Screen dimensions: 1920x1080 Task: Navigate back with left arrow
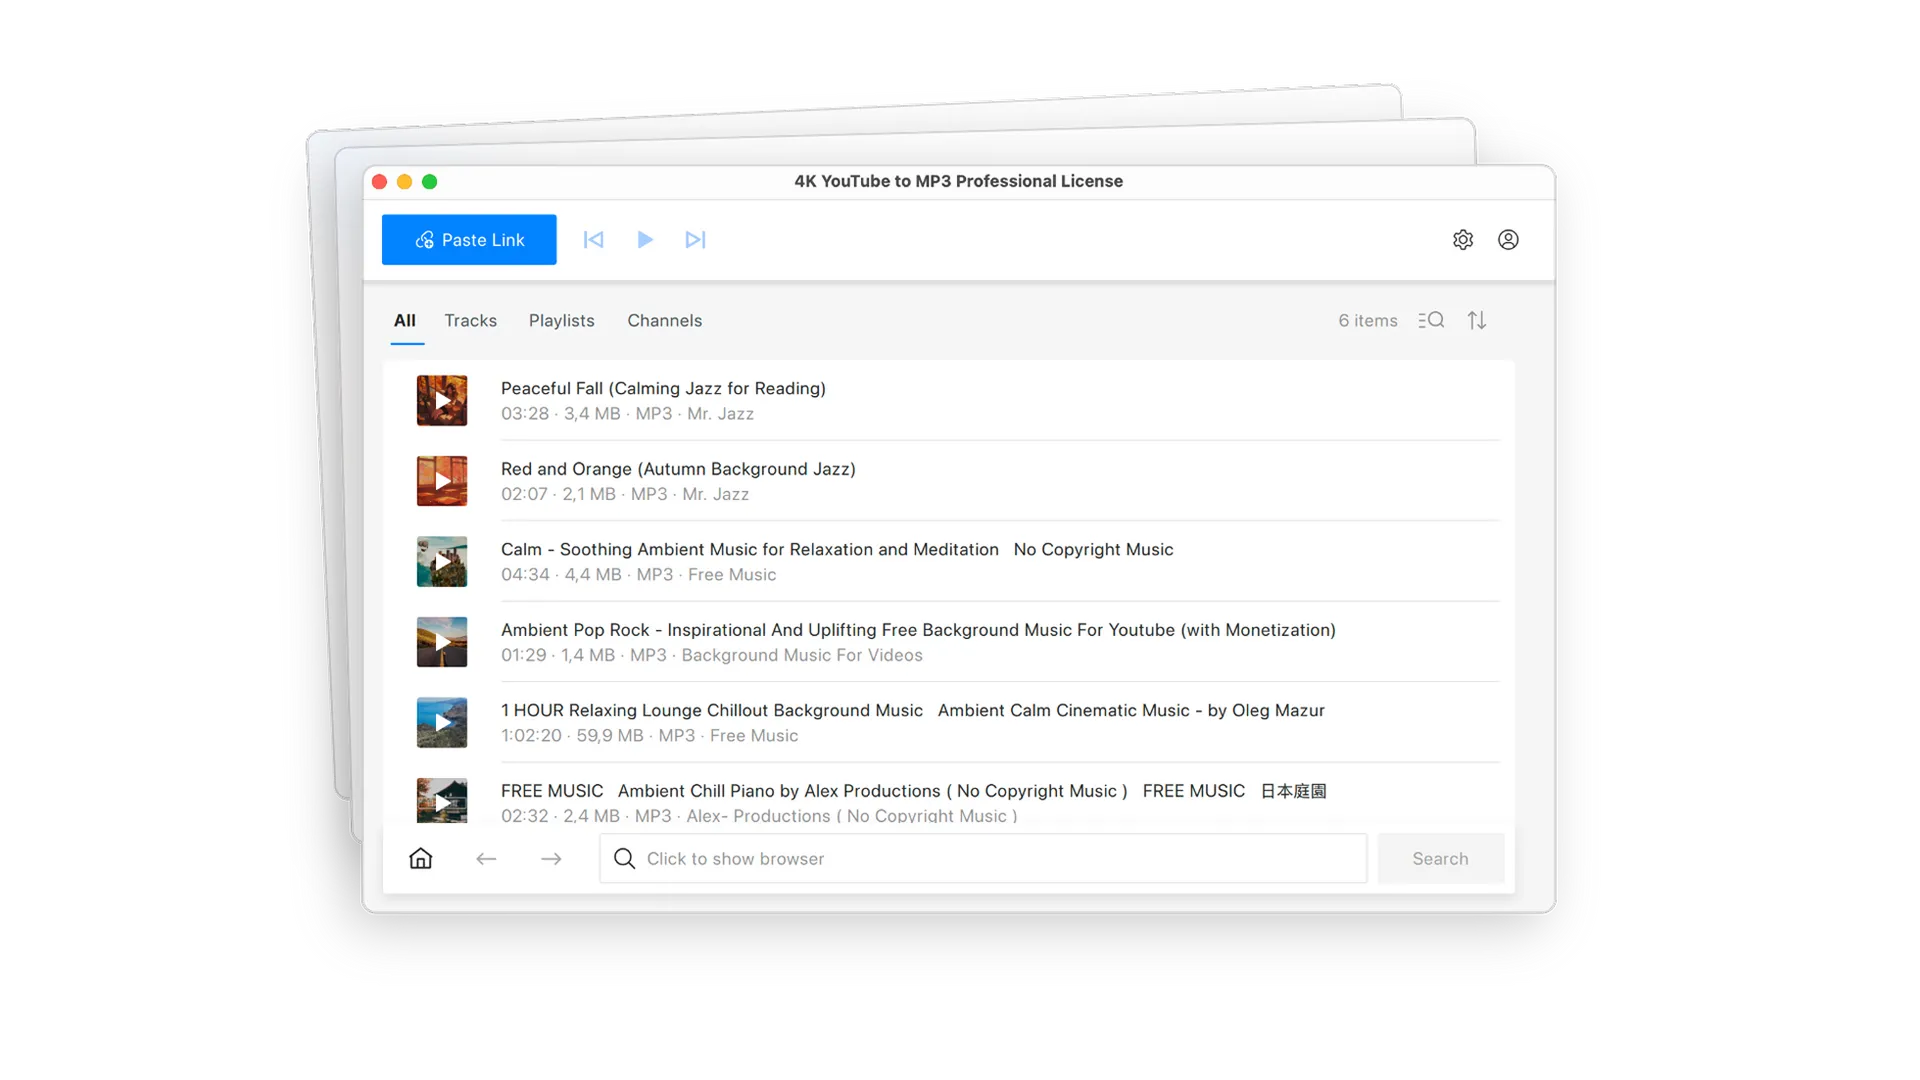486,859
